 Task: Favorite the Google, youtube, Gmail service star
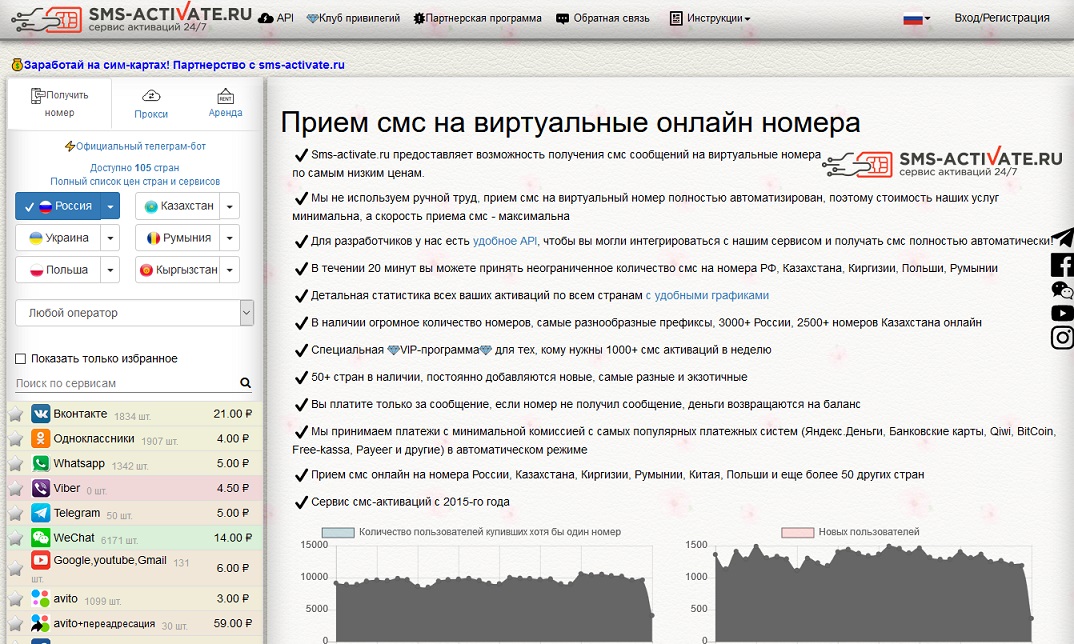pyautogui.click(x=16, y=568)
